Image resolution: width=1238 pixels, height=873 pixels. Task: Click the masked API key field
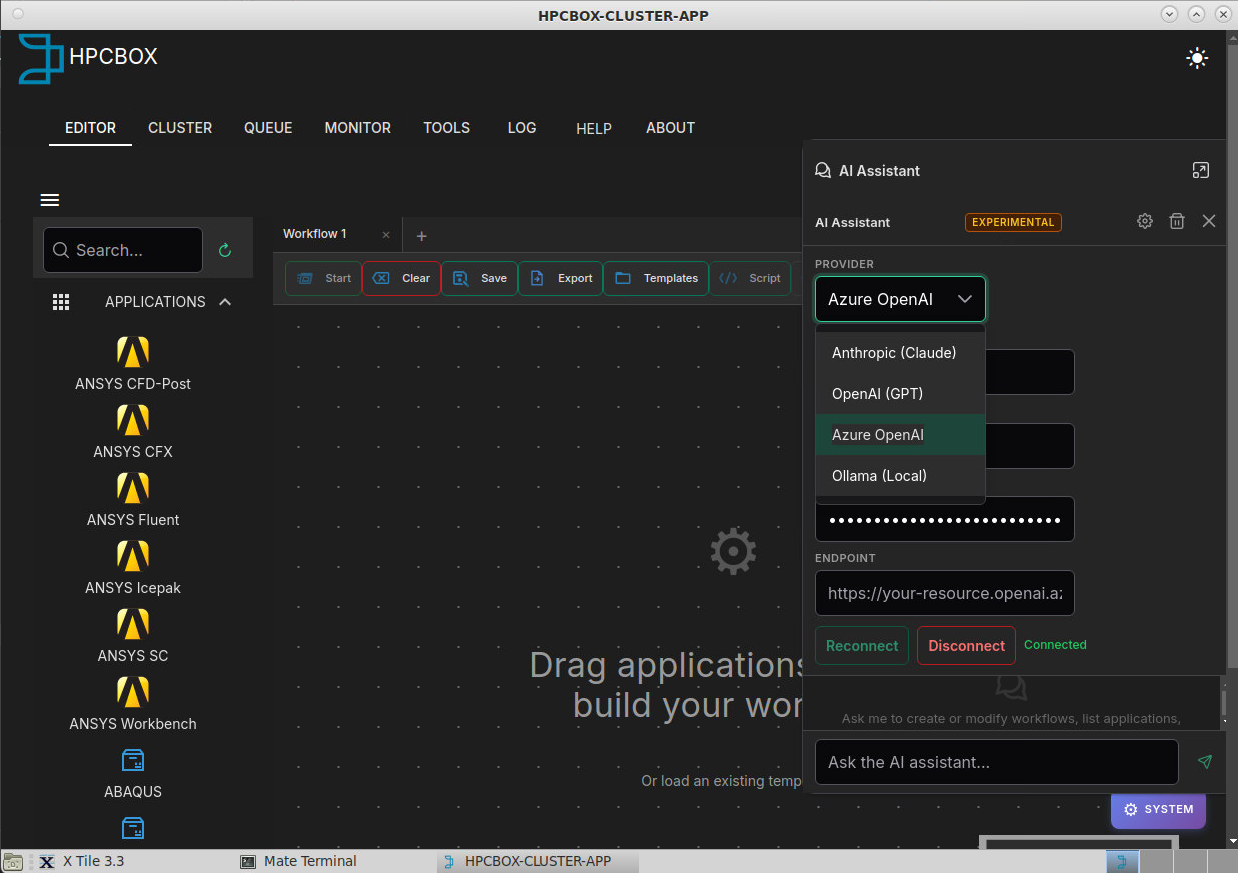pos(945,520)
